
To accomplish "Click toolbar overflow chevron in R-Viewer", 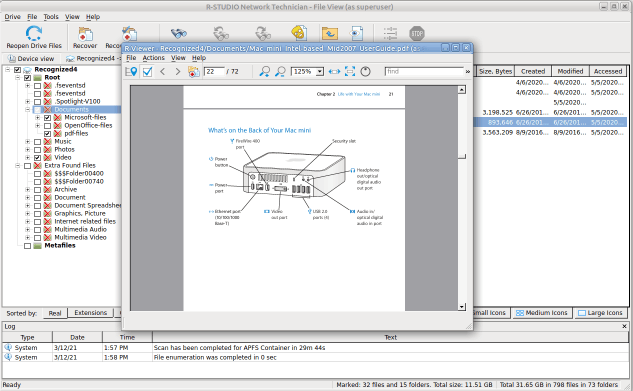I will click(467, 72).
